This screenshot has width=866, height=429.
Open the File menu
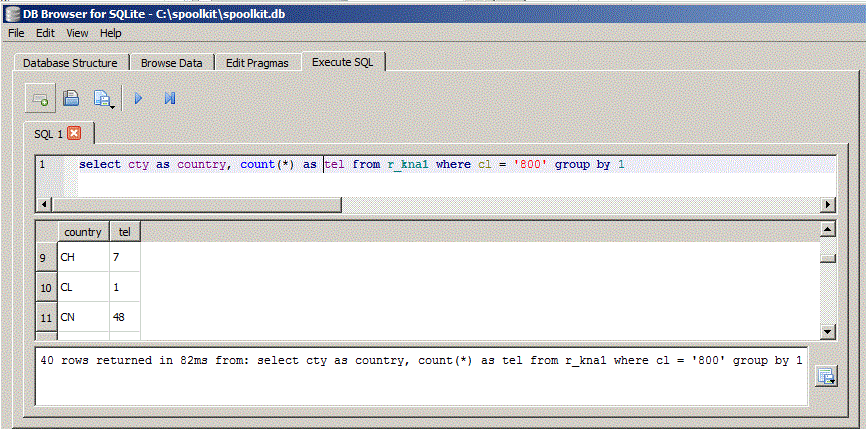pyautogui.click(x=16, y=33)
